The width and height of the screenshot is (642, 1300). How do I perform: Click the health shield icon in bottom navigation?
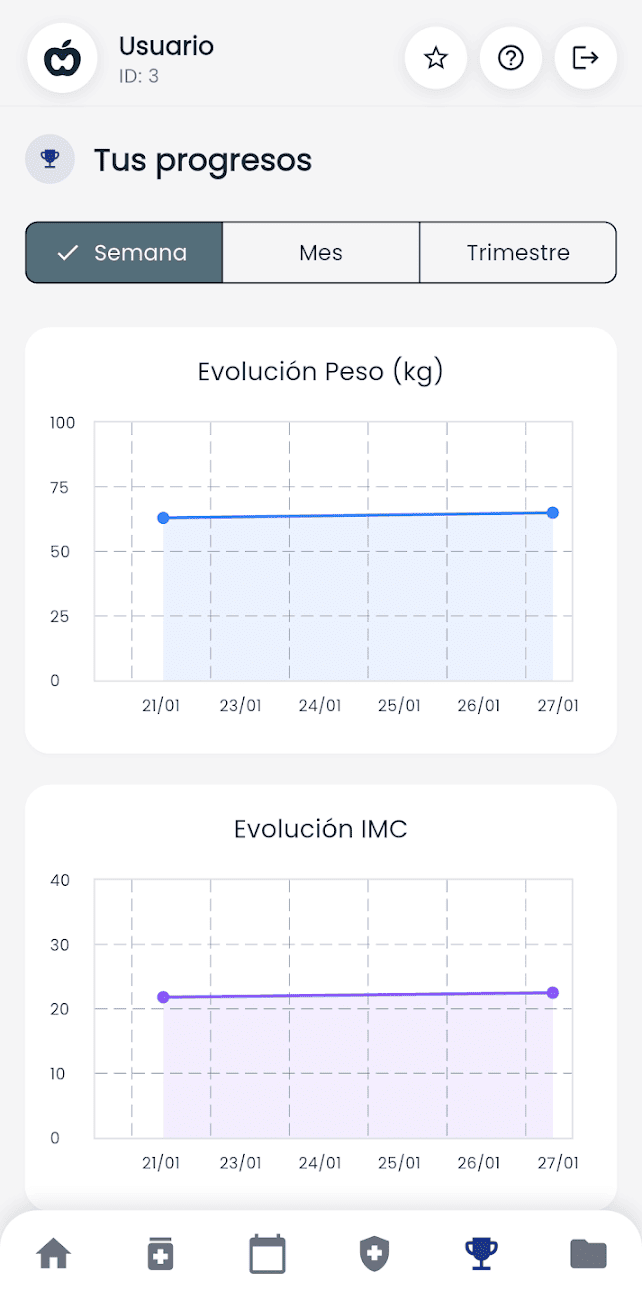(374, 1253)
